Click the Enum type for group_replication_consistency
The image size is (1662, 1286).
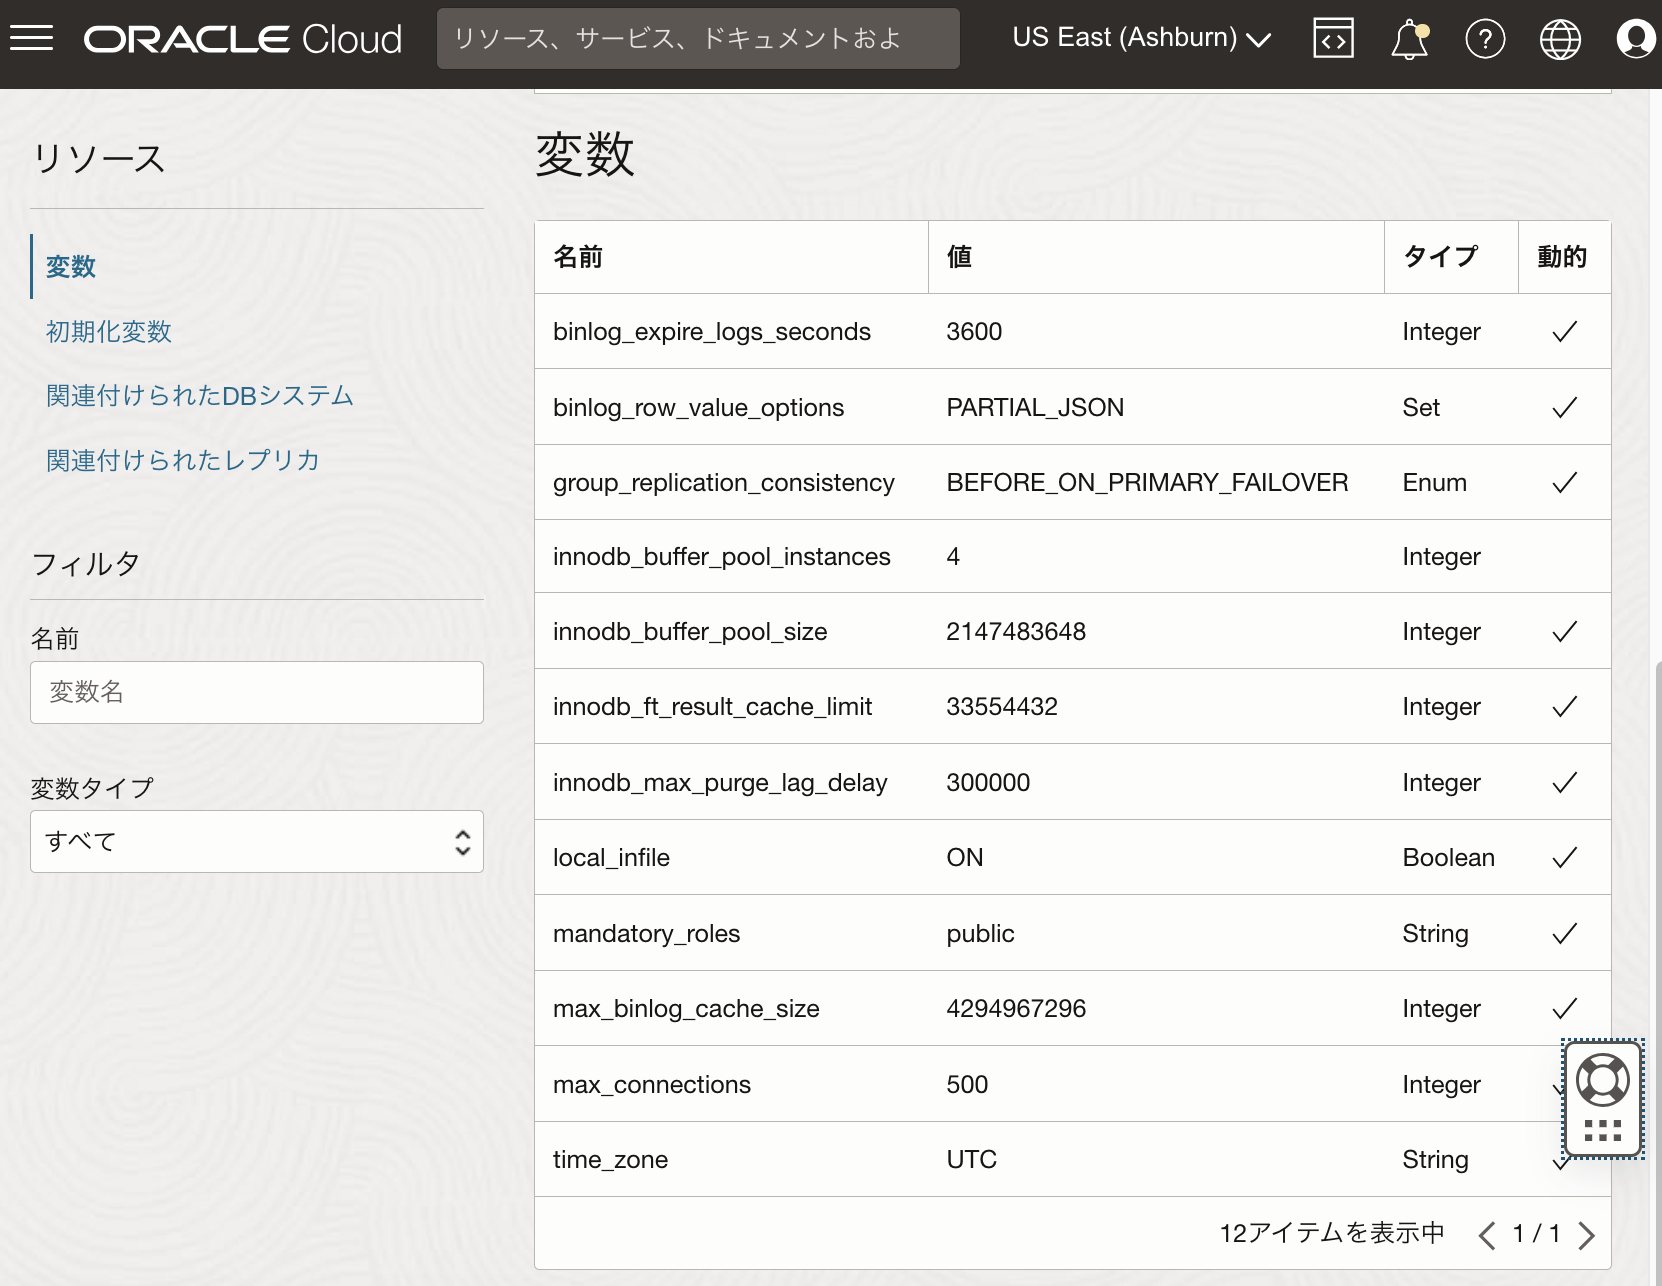pyautogui.click(x=1434, y=483)
